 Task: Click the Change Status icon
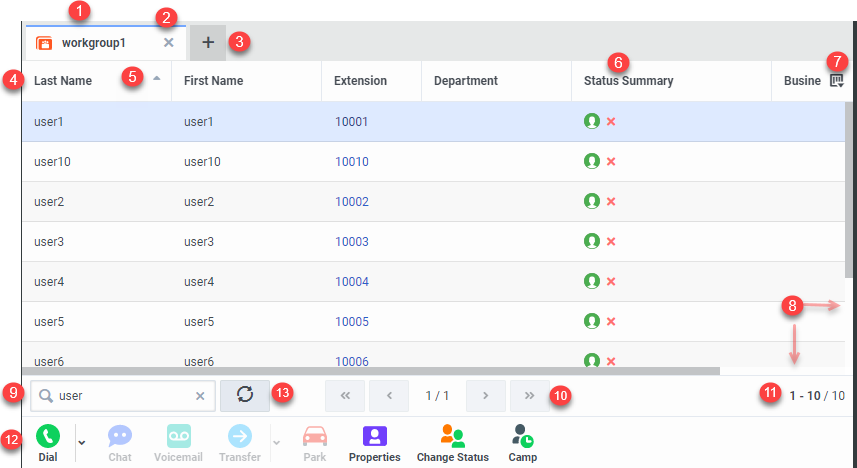tap(452, 437)
